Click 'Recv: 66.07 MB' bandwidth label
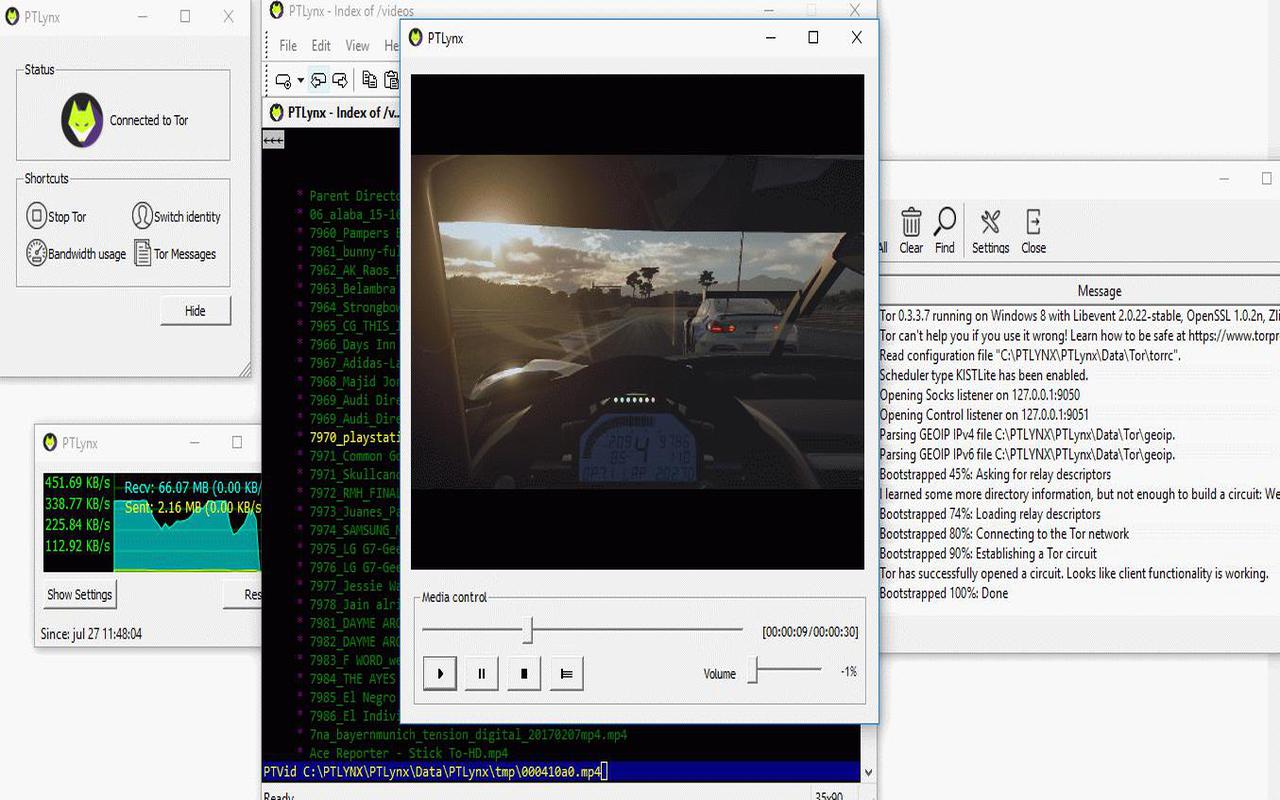This screenshot has width=1280, height=800. [x=166, y=488]
